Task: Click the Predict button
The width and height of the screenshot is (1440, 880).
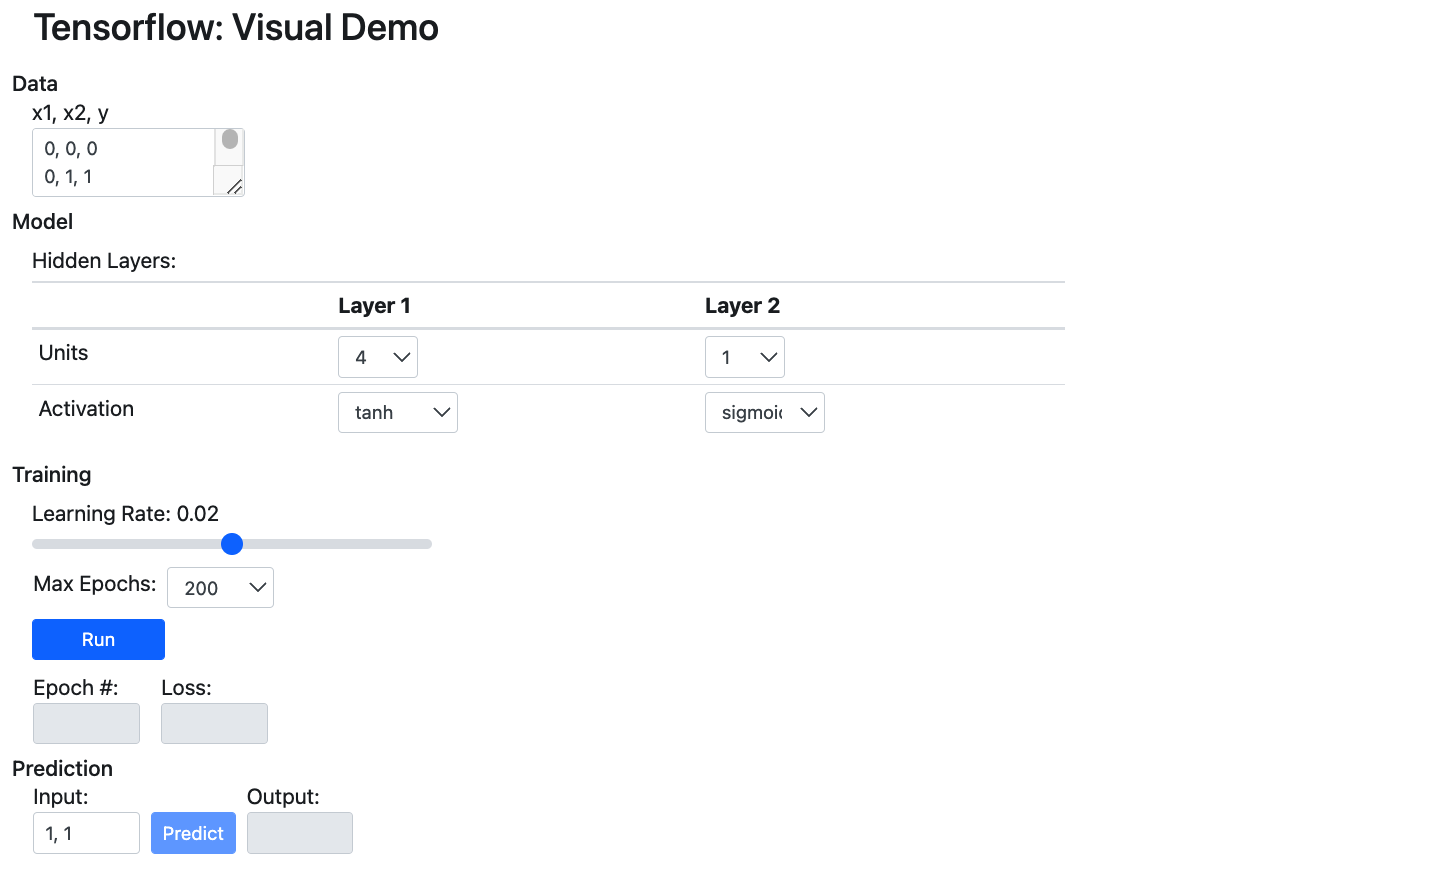Action: coord(193,833)
